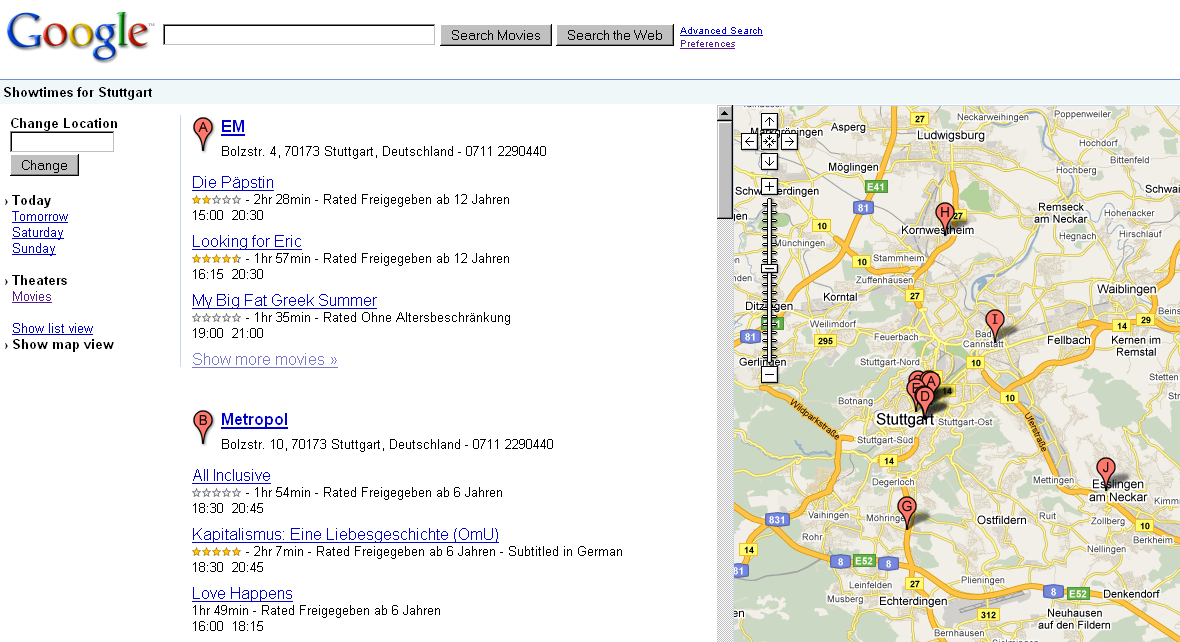This screenshot has height=642, width=1180.
Task: Select map marker J near Esslingen
Action: [1105, 468]
